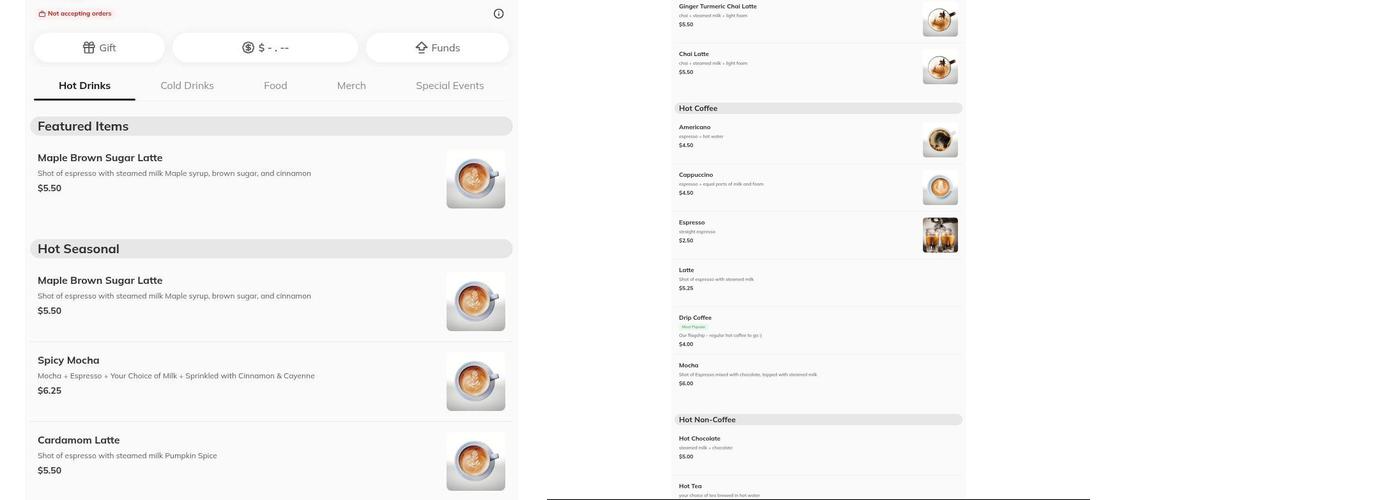
Task: Click the Not accepting orders bag icon
Action: coord(42,14)
